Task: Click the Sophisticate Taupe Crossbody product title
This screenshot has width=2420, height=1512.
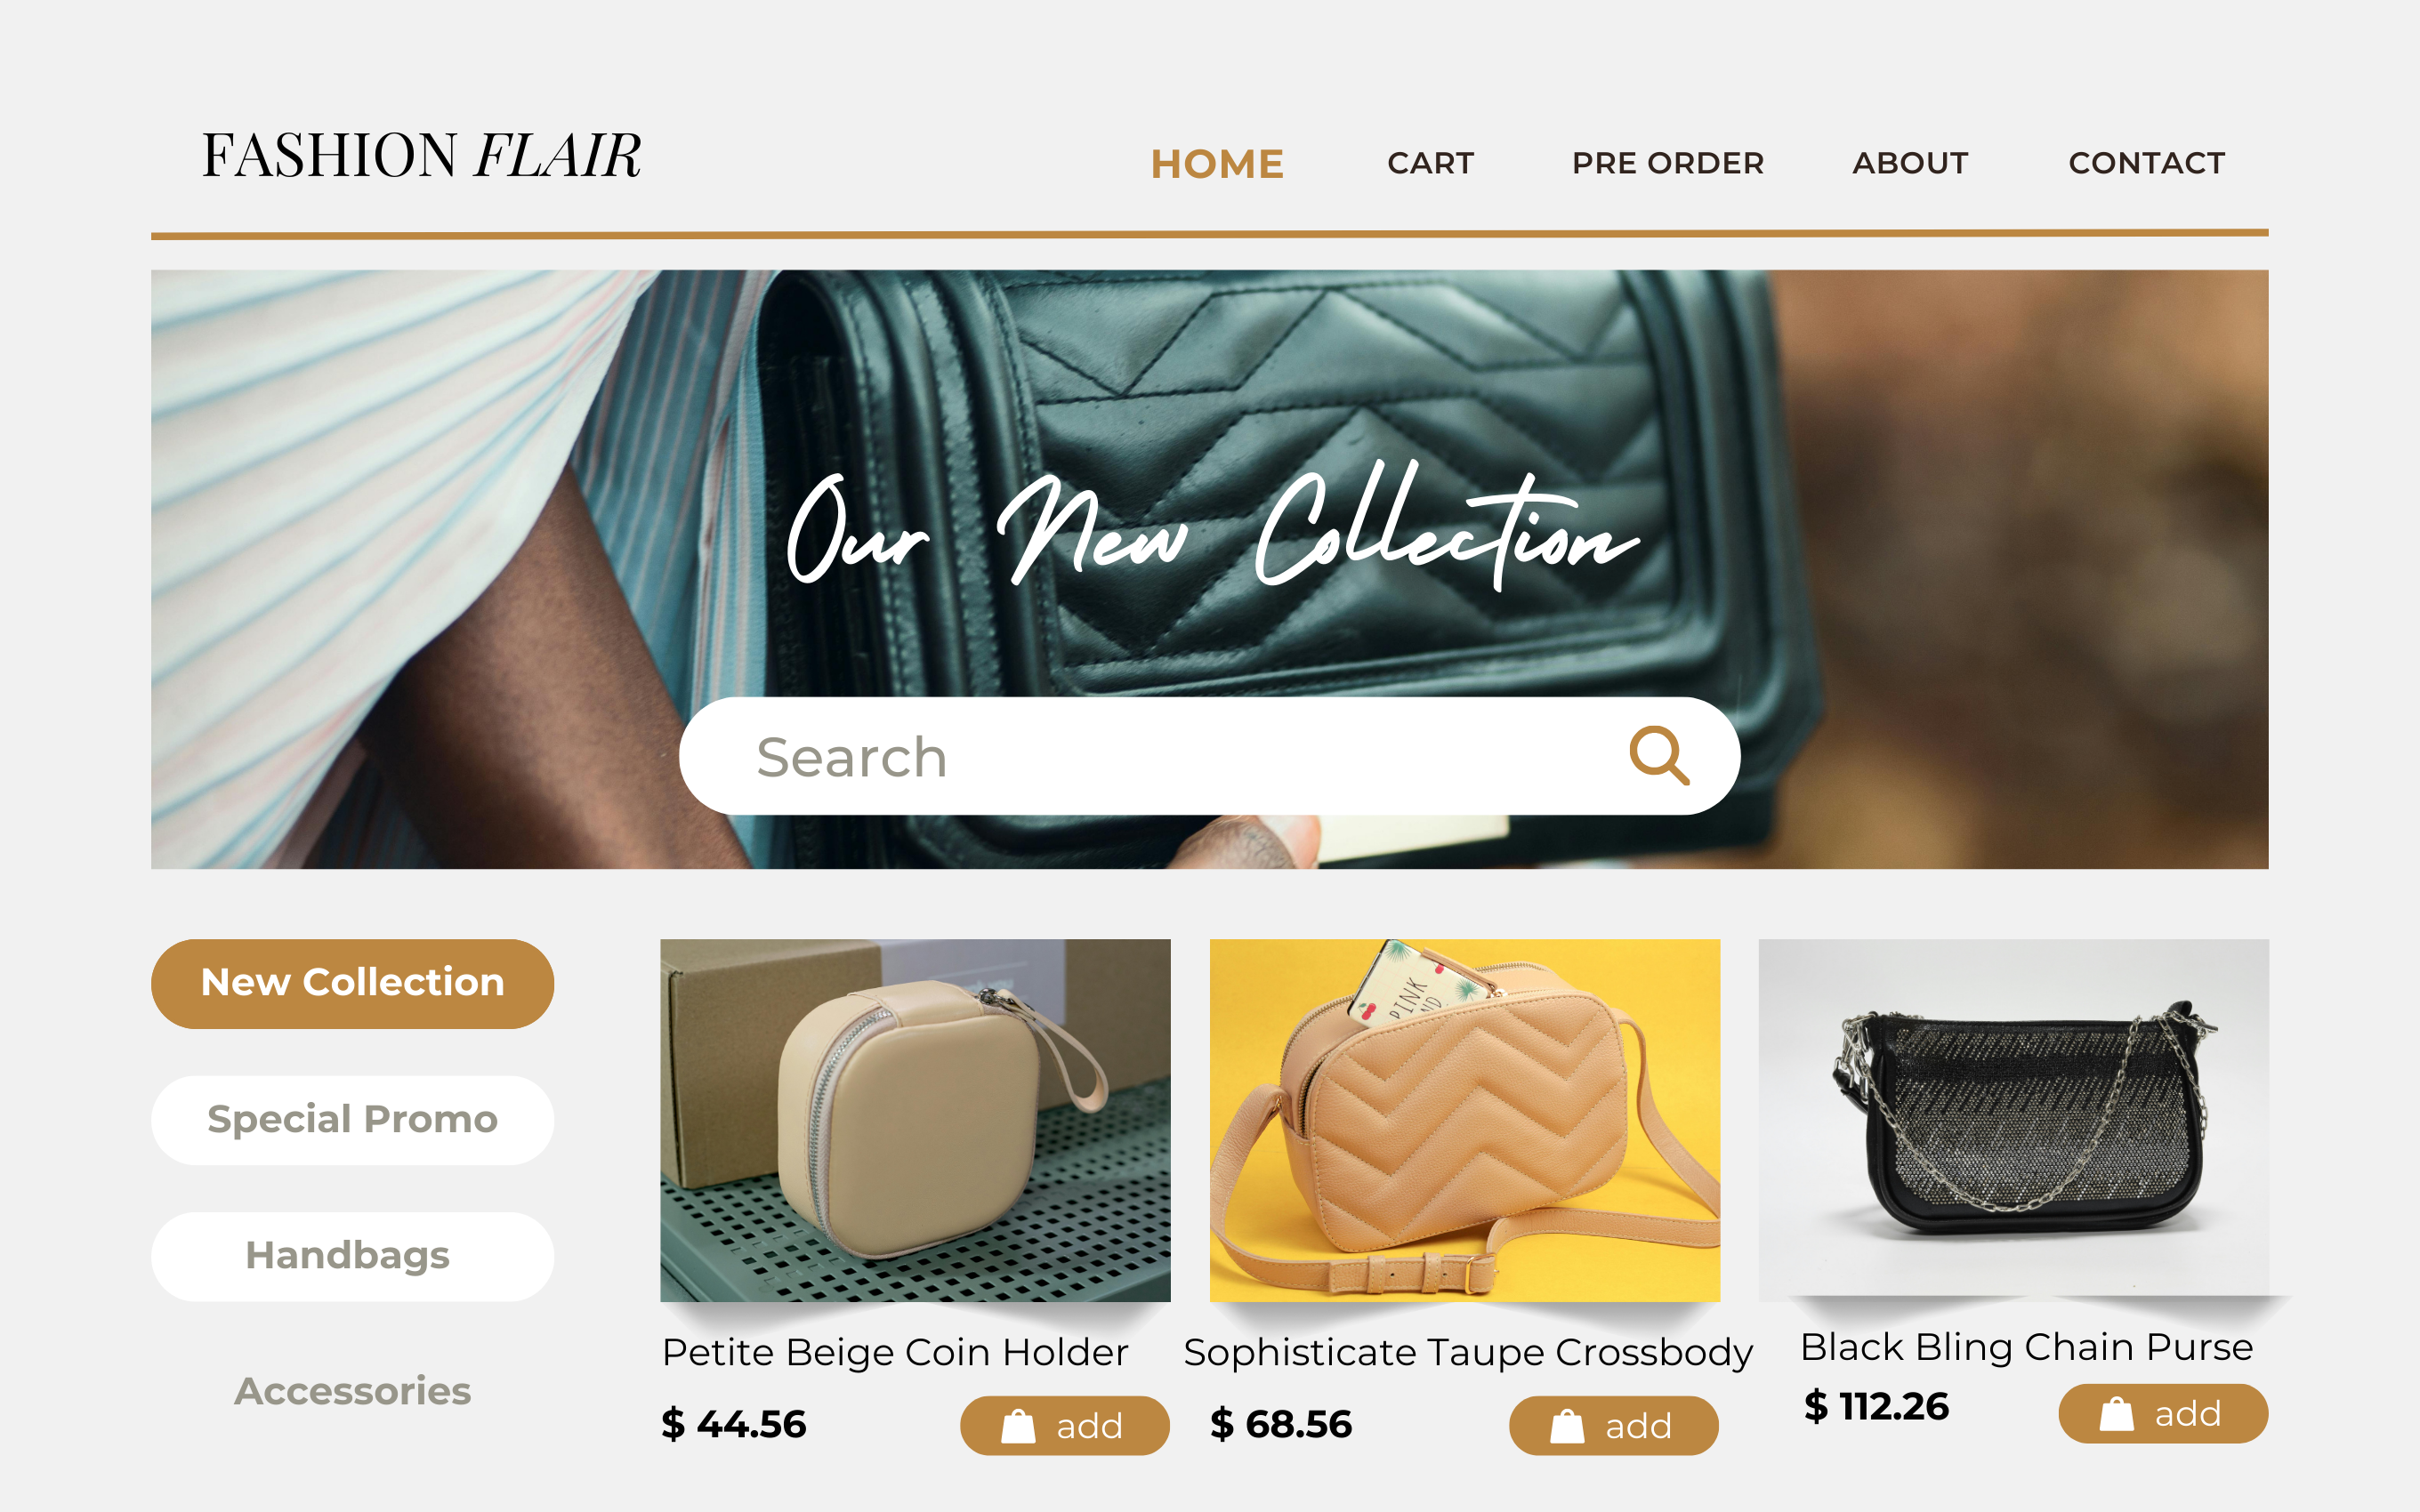Action: tap(1467, 1352)
